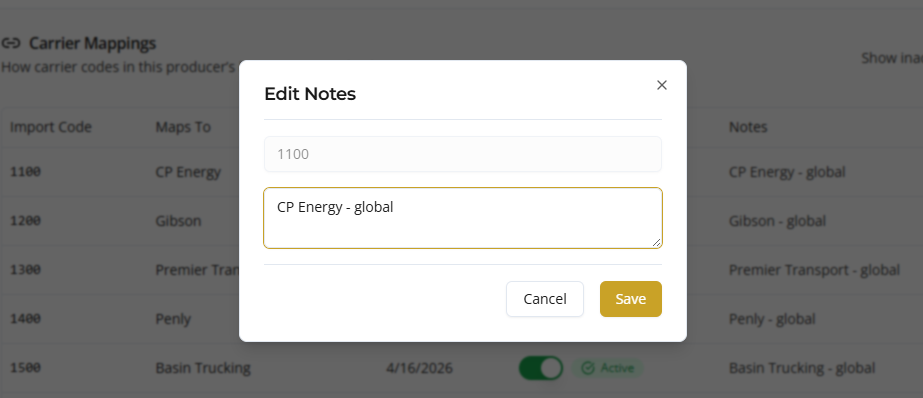Image resolution: width=923 pixels, height=398 pixels.
Task: Click the Basin Trucking - global note
Action: tap(802, 368)
